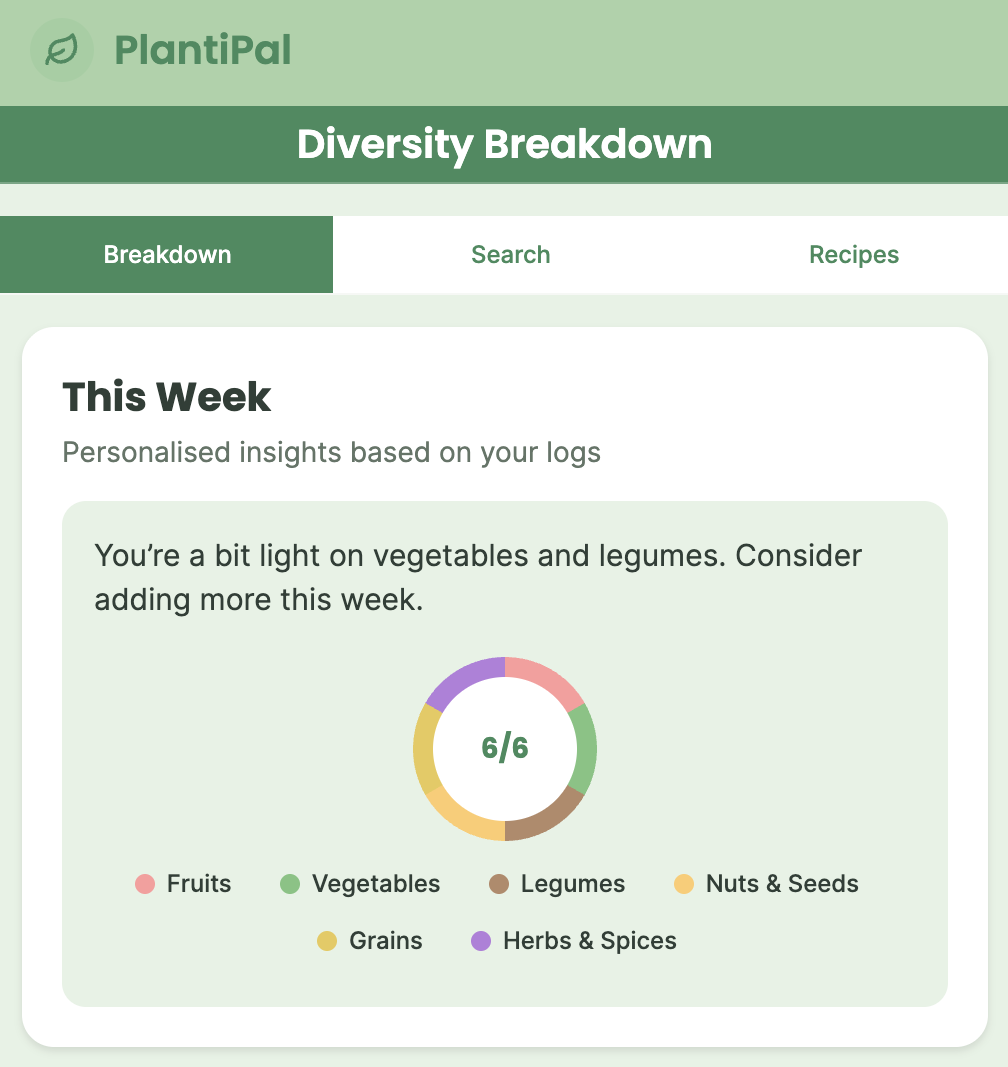The image size is (1008, 1067).
Task: Click the green Vegetables legend dot
Action: (290, 884)
